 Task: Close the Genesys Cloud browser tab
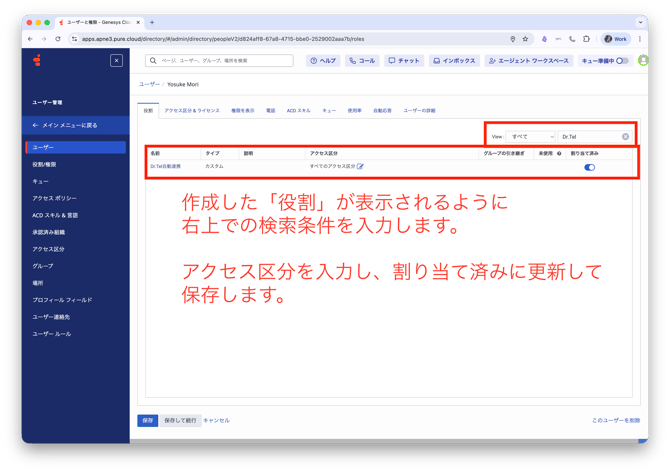[x=138, y=22]
